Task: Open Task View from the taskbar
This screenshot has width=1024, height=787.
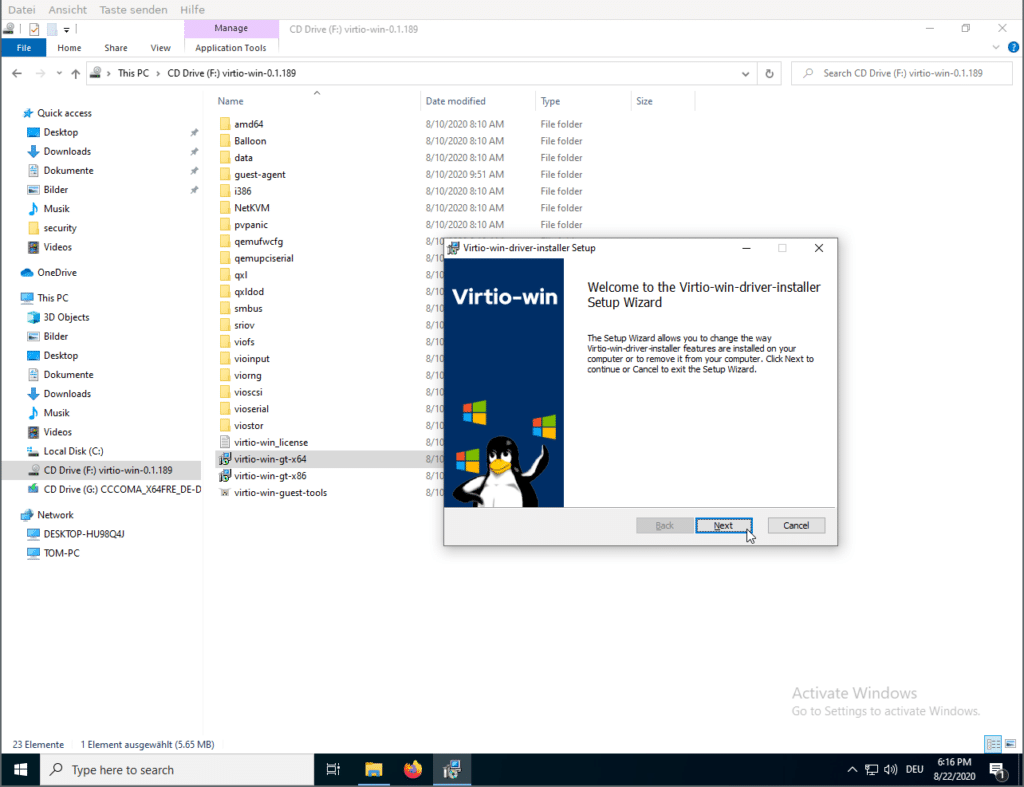Action: coord(334,770)
